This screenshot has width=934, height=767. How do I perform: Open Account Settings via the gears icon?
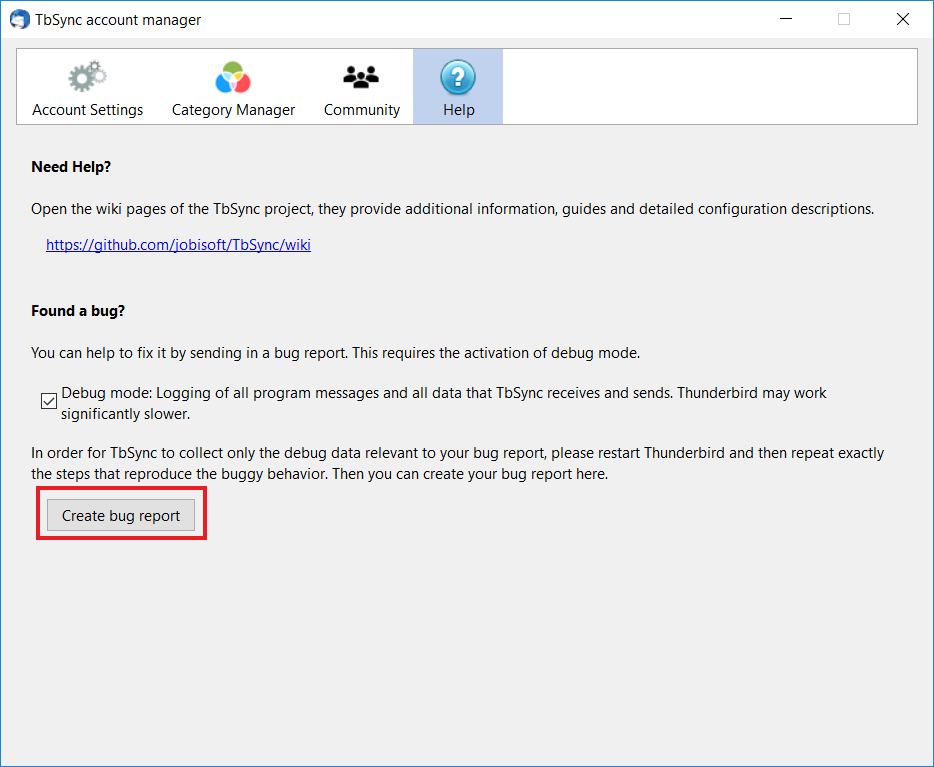pyautogui.click(x=87, y=77)
